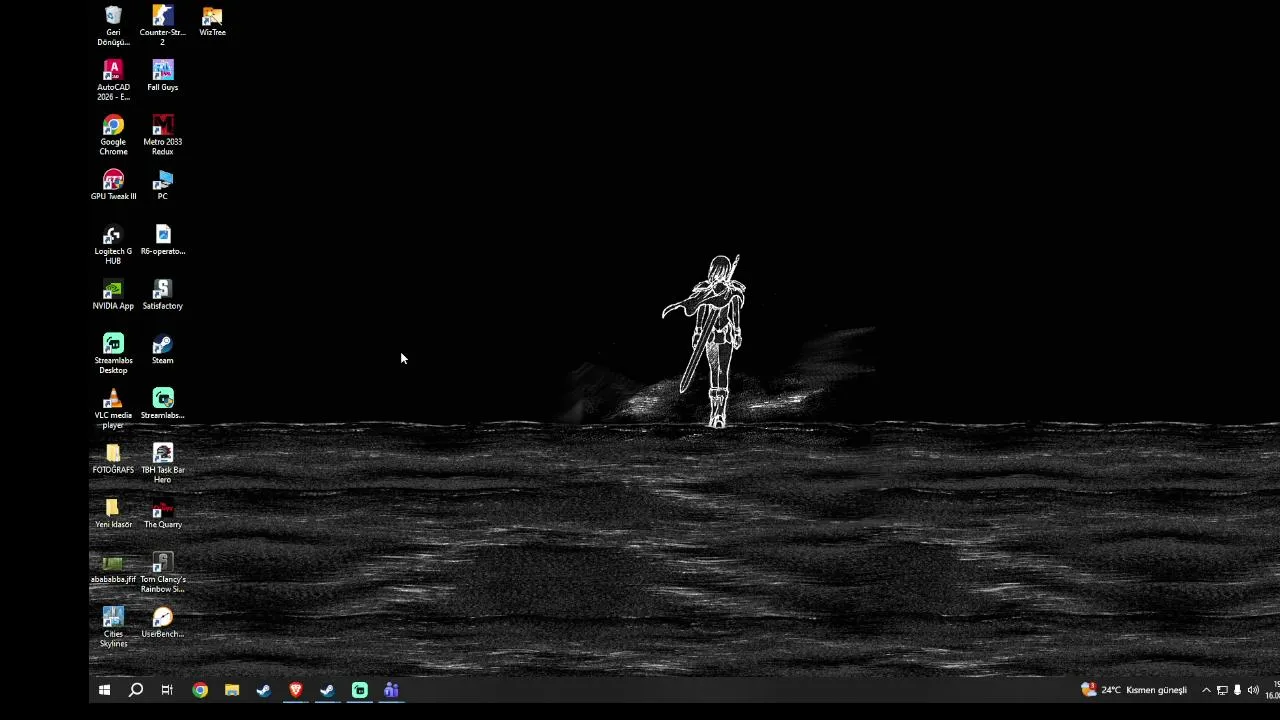Switch to Streamlabs on the taskbar
The image size is (1280, 720).
(x=360, y=690)
